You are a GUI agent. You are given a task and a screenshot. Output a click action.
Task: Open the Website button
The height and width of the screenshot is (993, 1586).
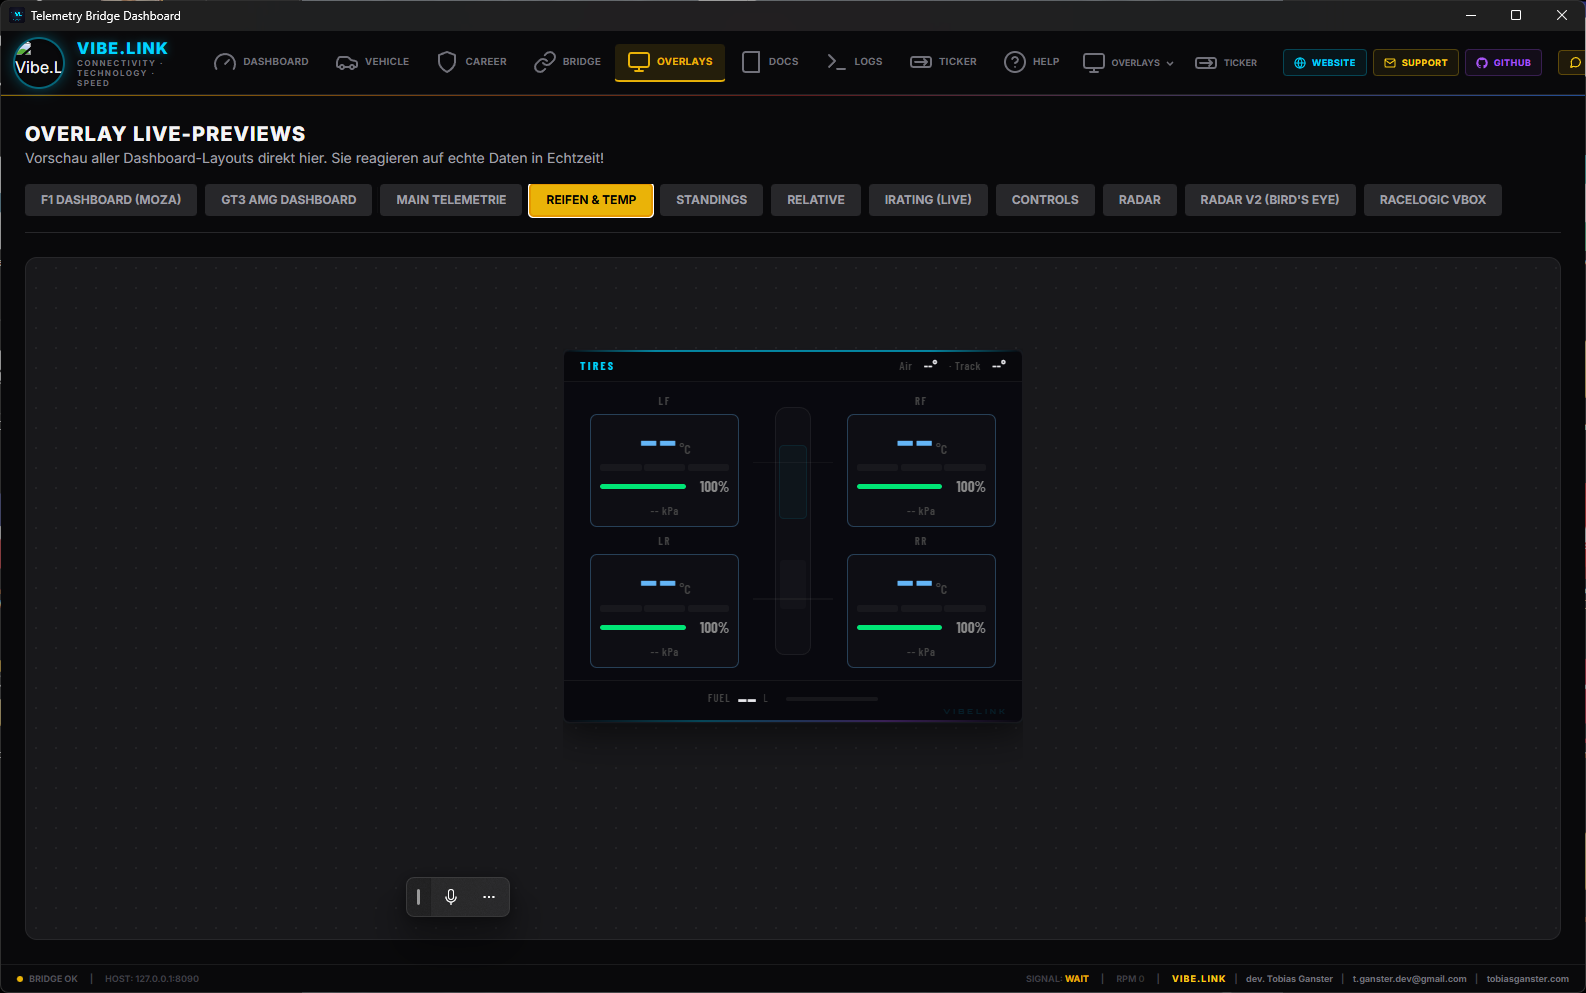click(1324, 63)
